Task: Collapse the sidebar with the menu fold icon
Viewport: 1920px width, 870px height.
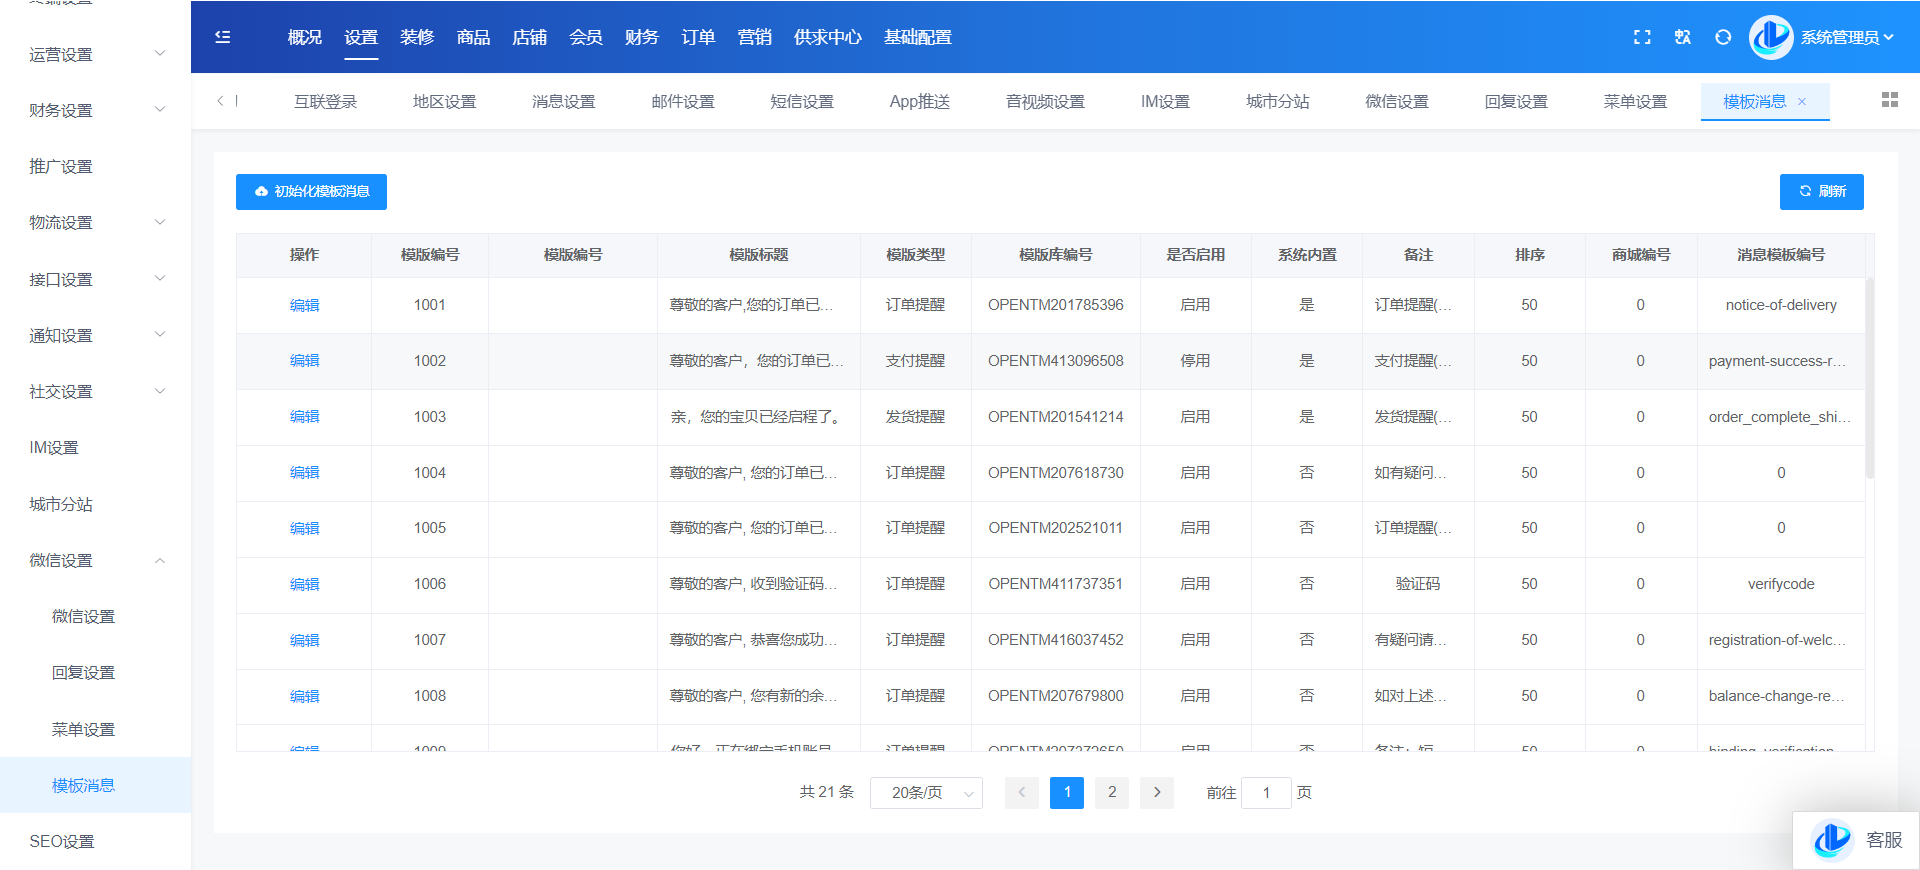Action: pos(223,37)
